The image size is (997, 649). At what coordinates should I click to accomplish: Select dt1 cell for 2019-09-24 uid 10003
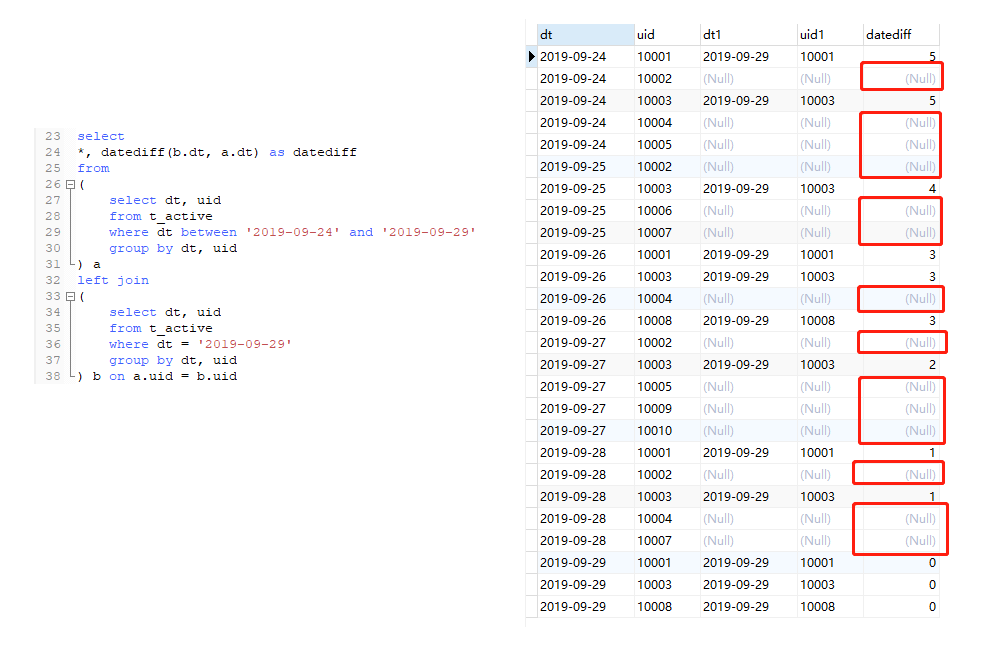[x=748, y=100]
